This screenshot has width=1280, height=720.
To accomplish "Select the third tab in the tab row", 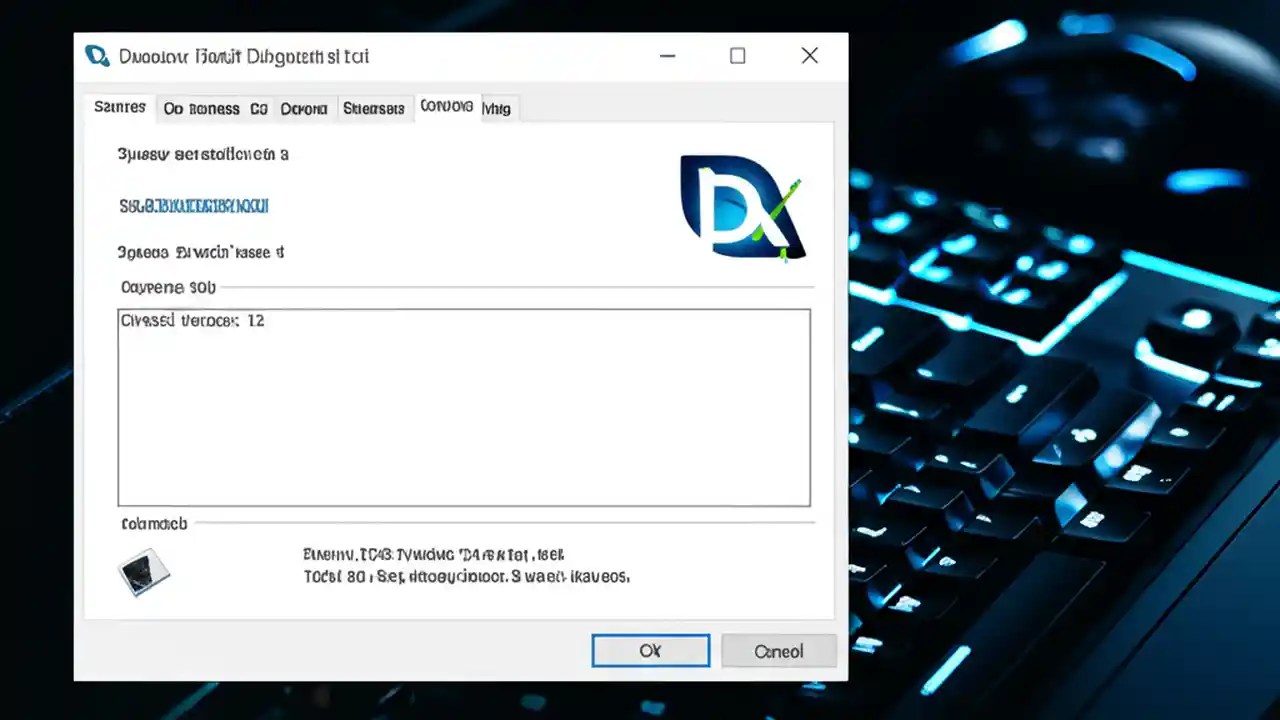I will click(304, 108).
